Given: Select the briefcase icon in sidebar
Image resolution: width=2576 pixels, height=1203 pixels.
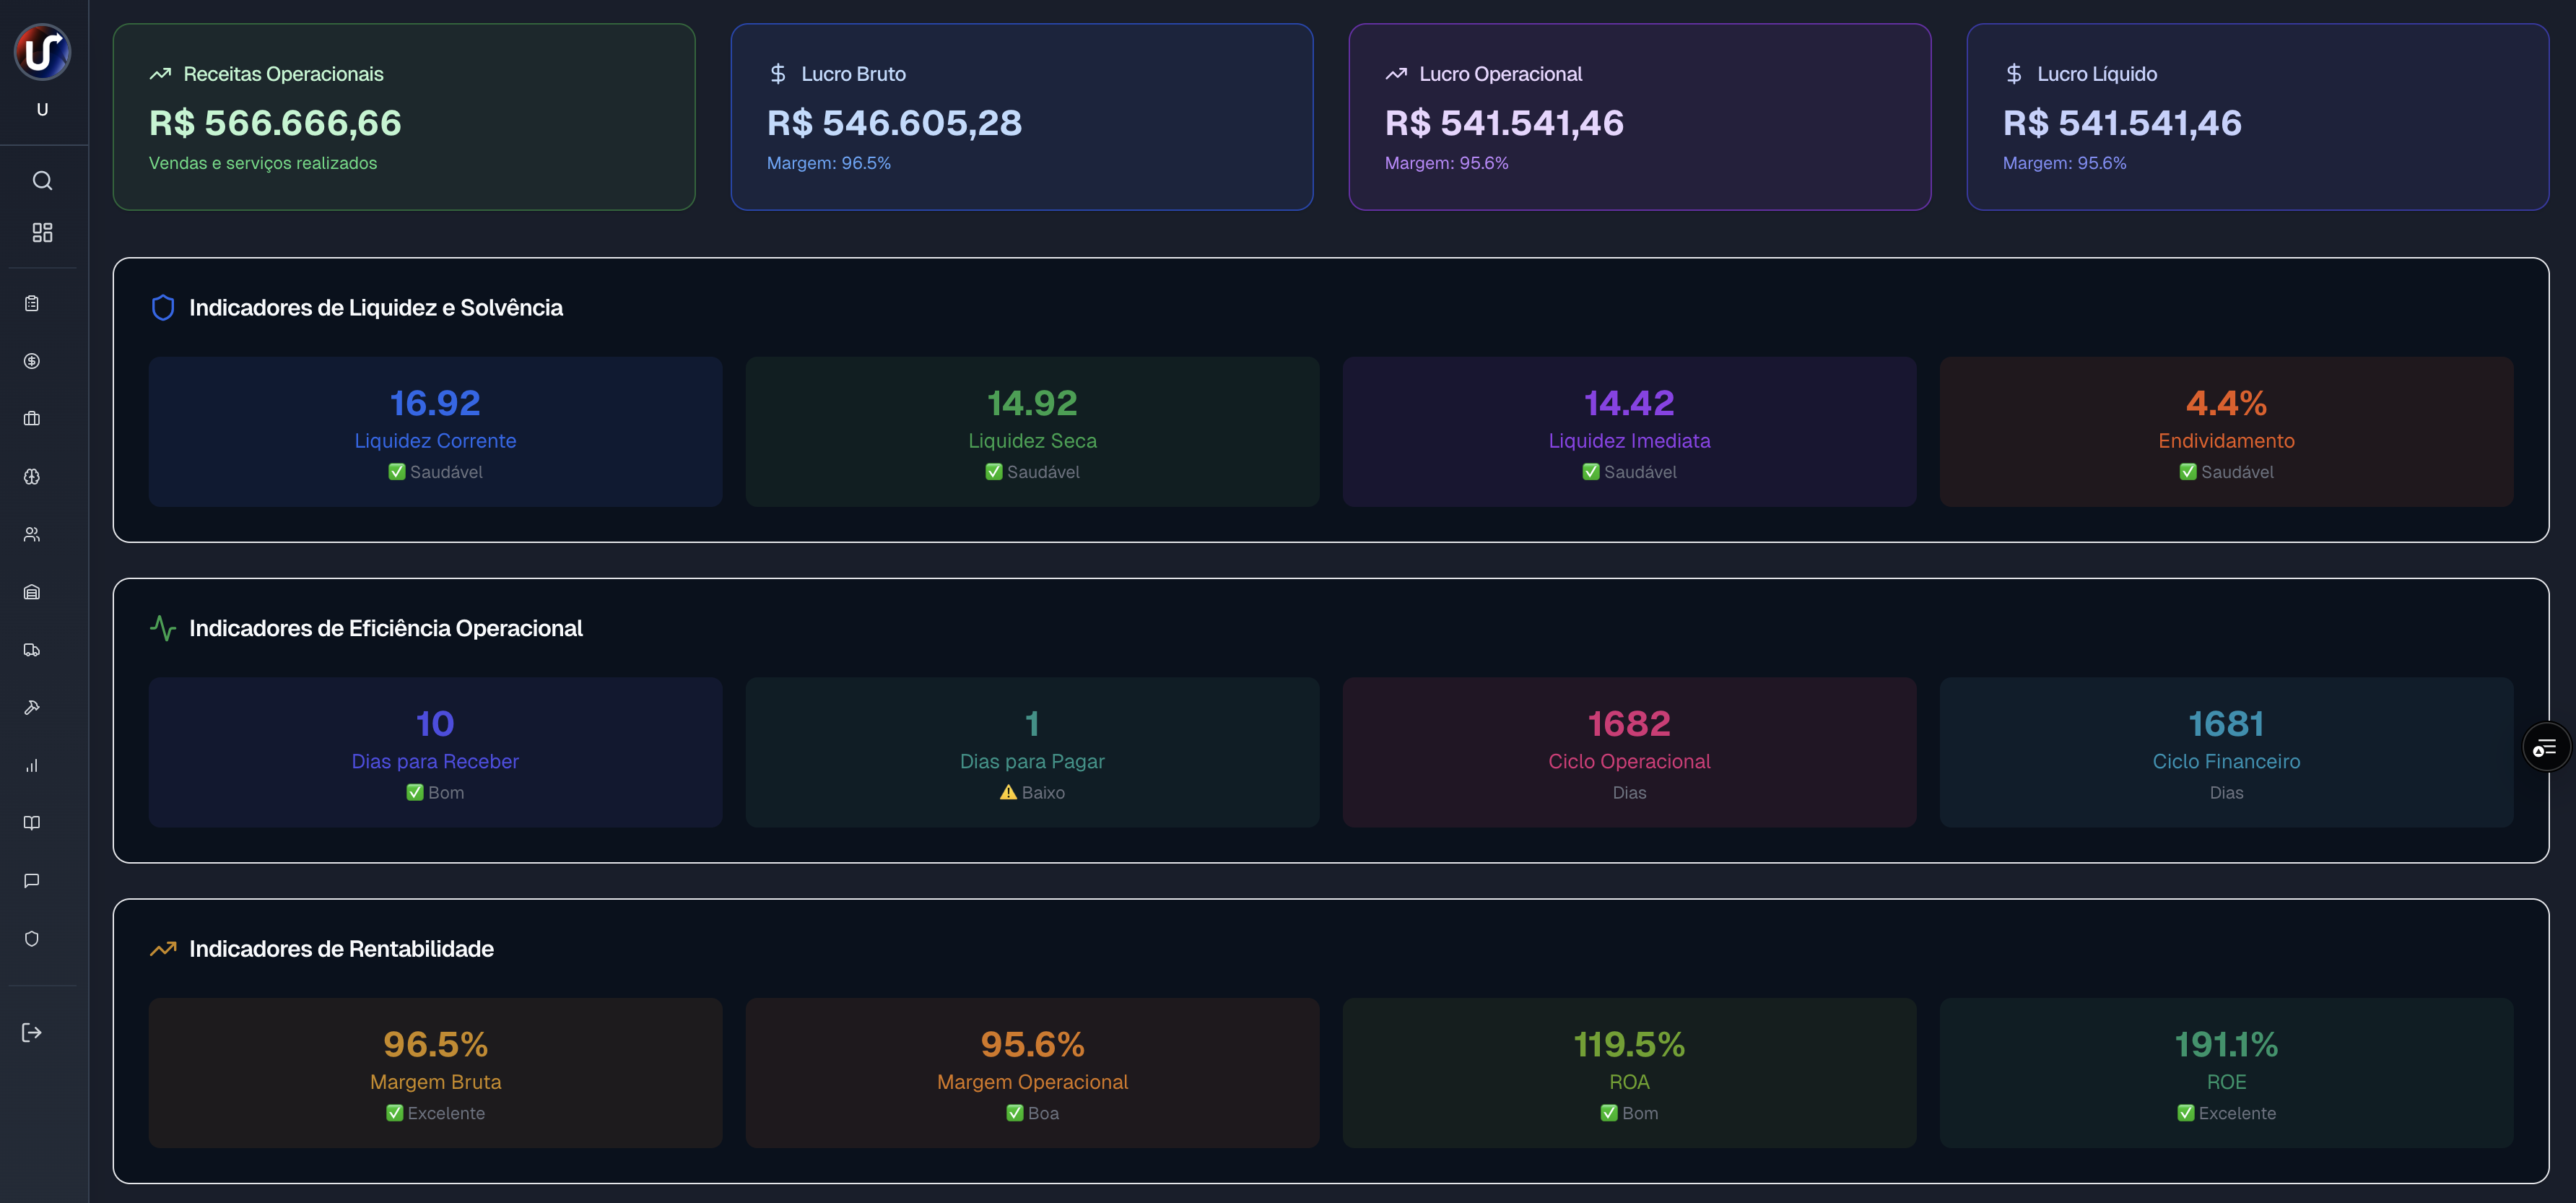Looking at the screenshot, I should (32, 418).
